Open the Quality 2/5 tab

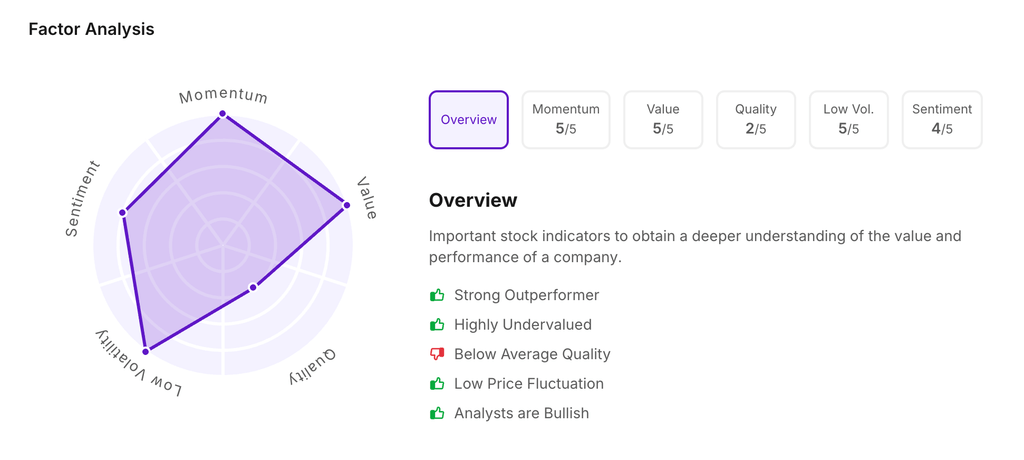pos(756,120)
